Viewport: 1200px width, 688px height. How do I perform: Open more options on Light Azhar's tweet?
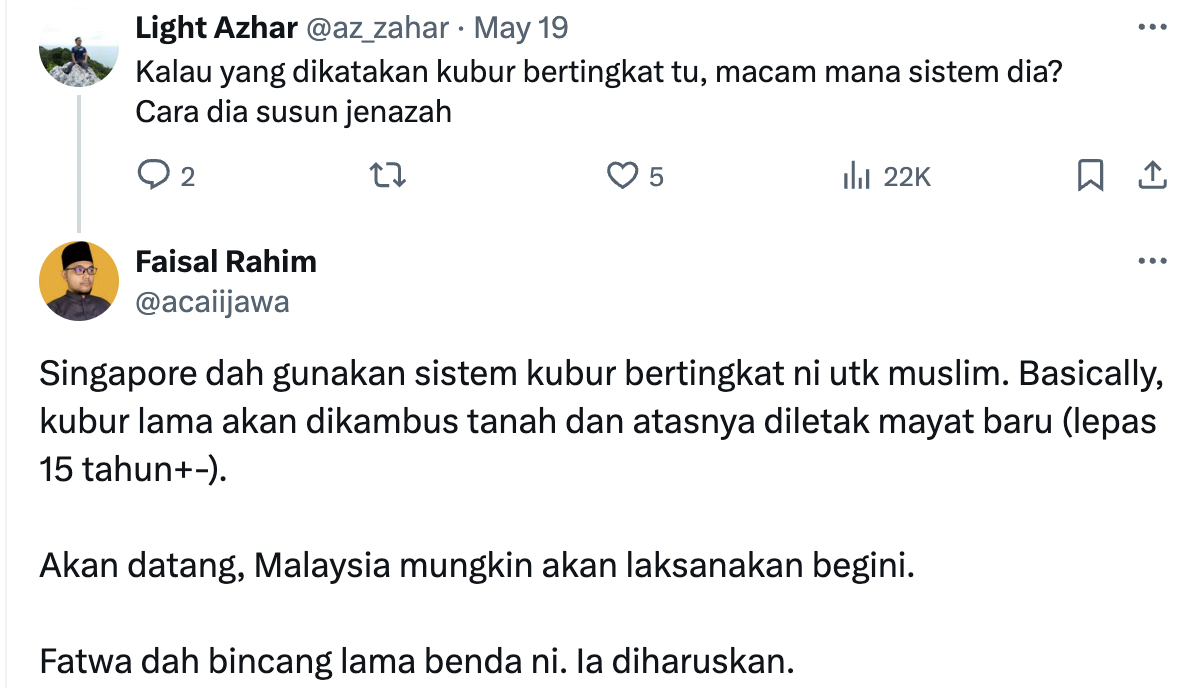tap(1152, 28)
